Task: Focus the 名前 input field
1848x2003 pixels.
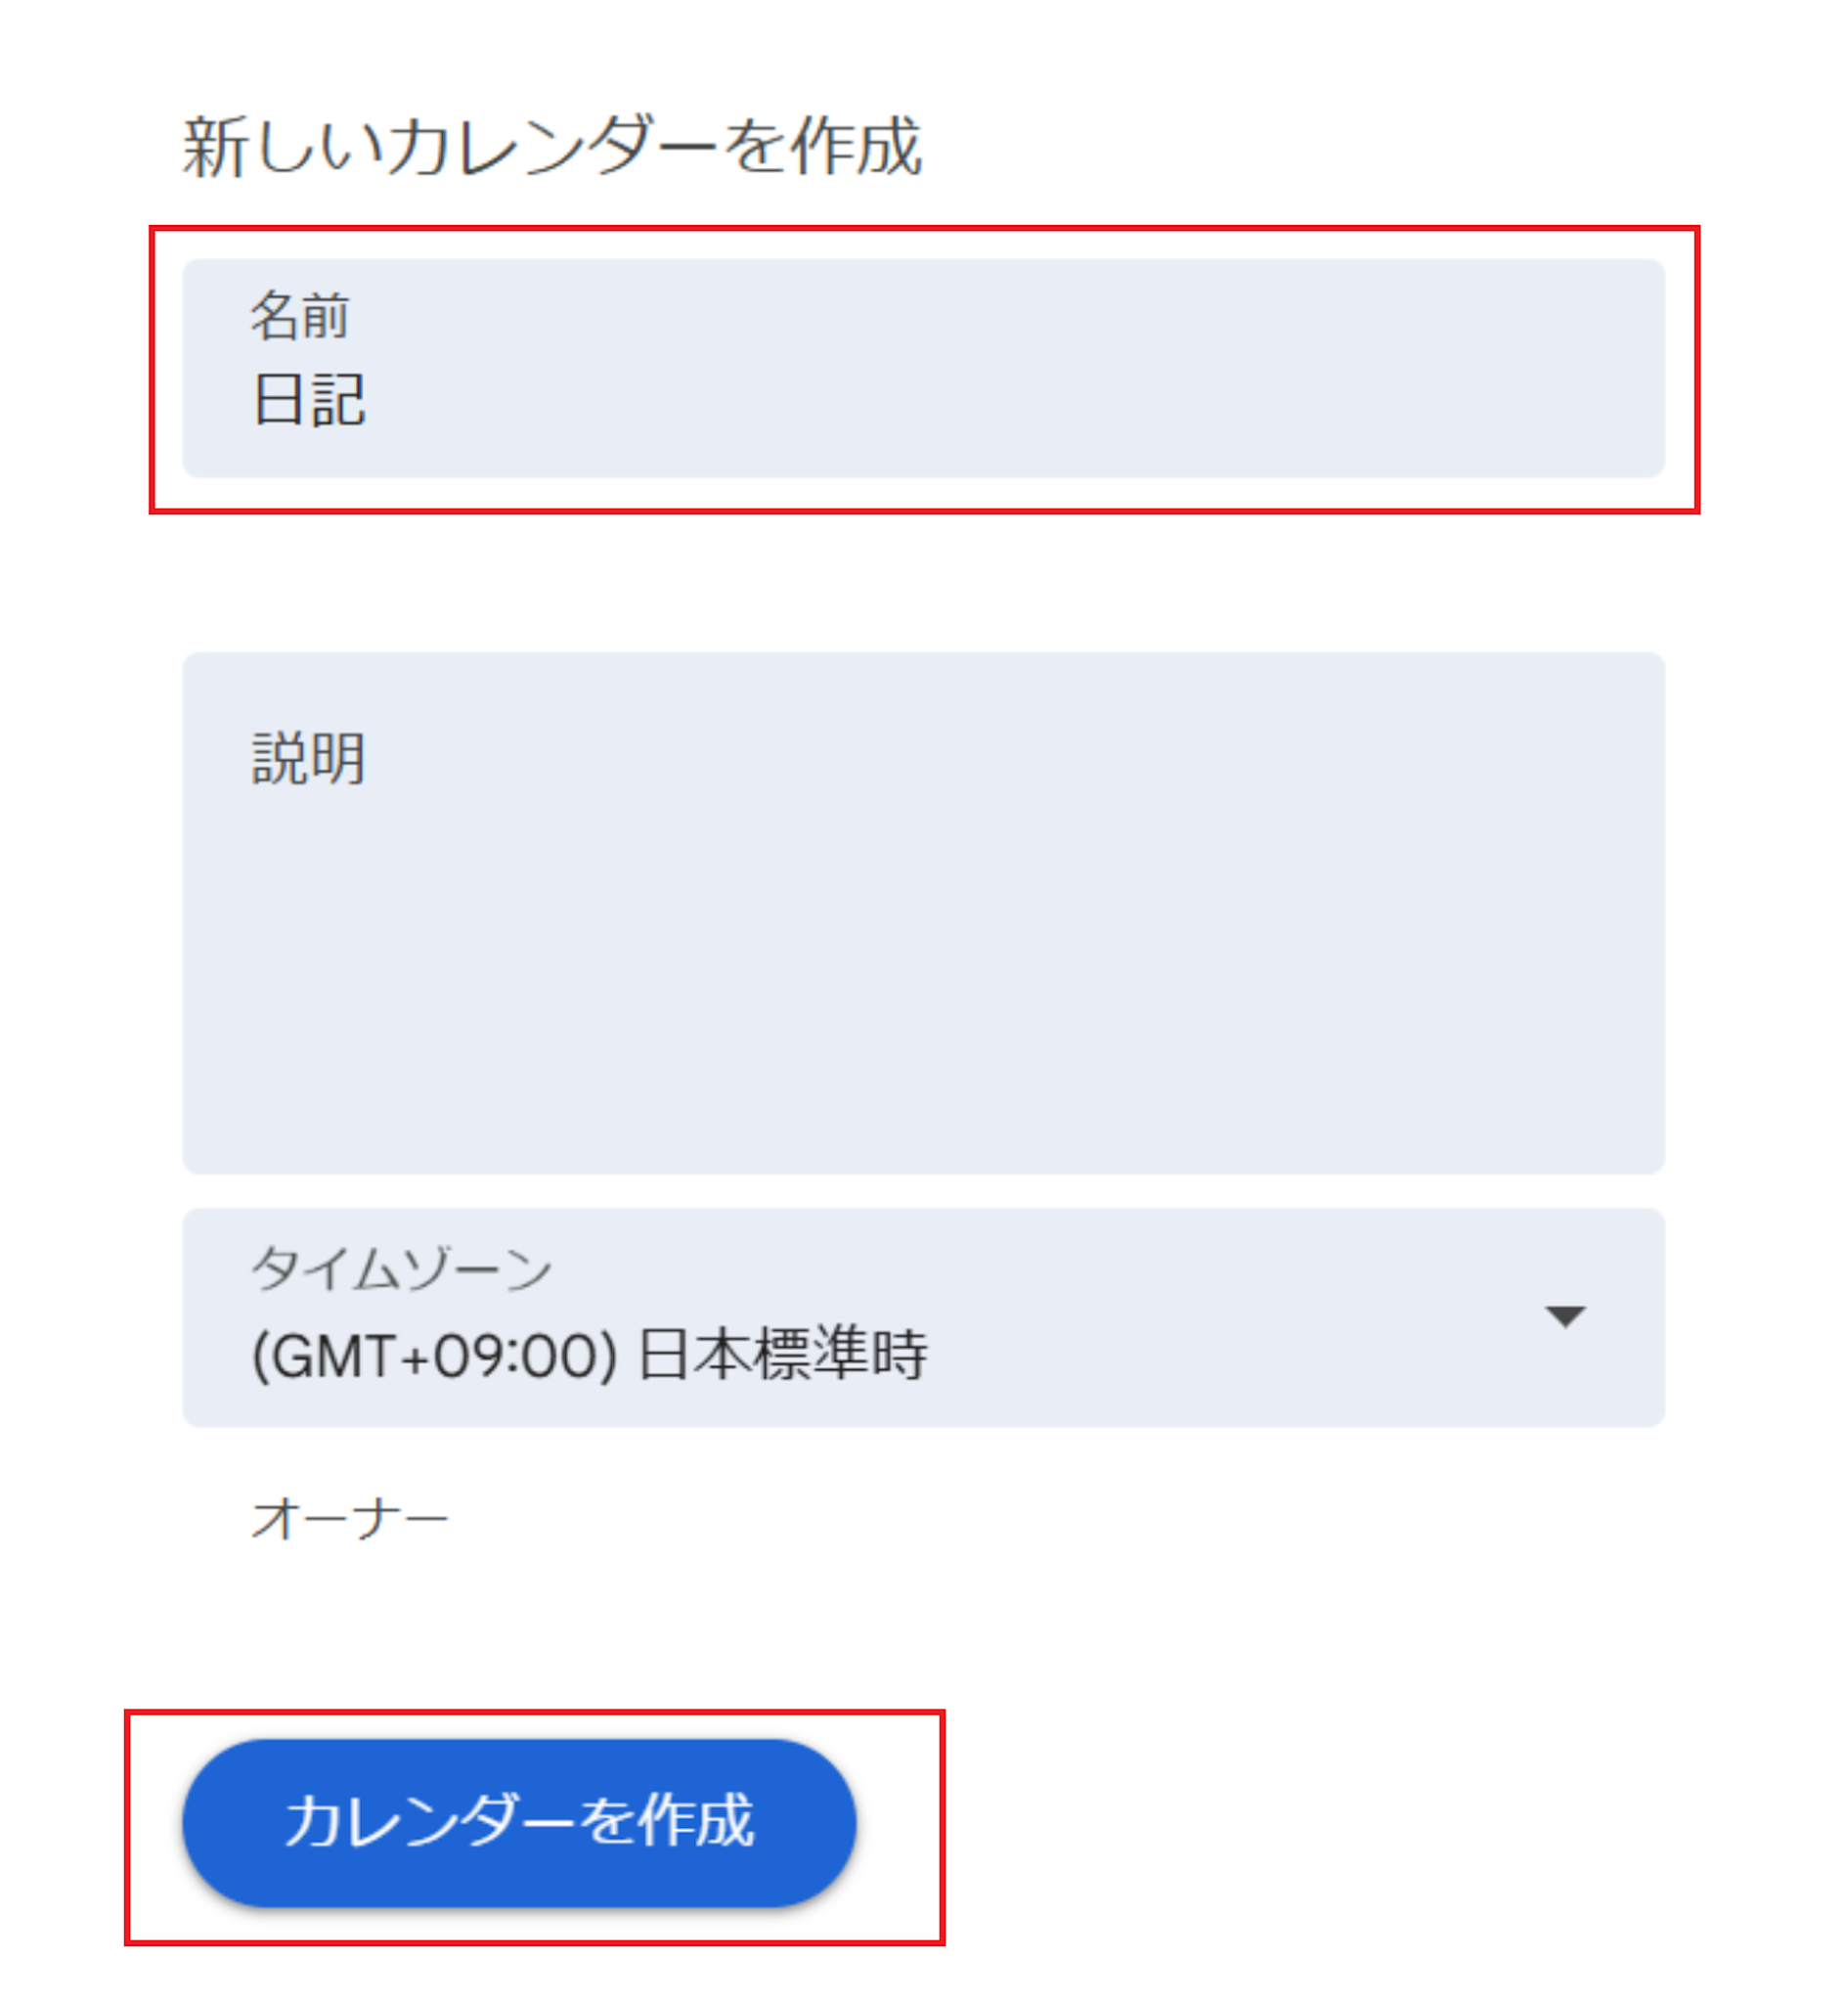Action: pos(922,368)
